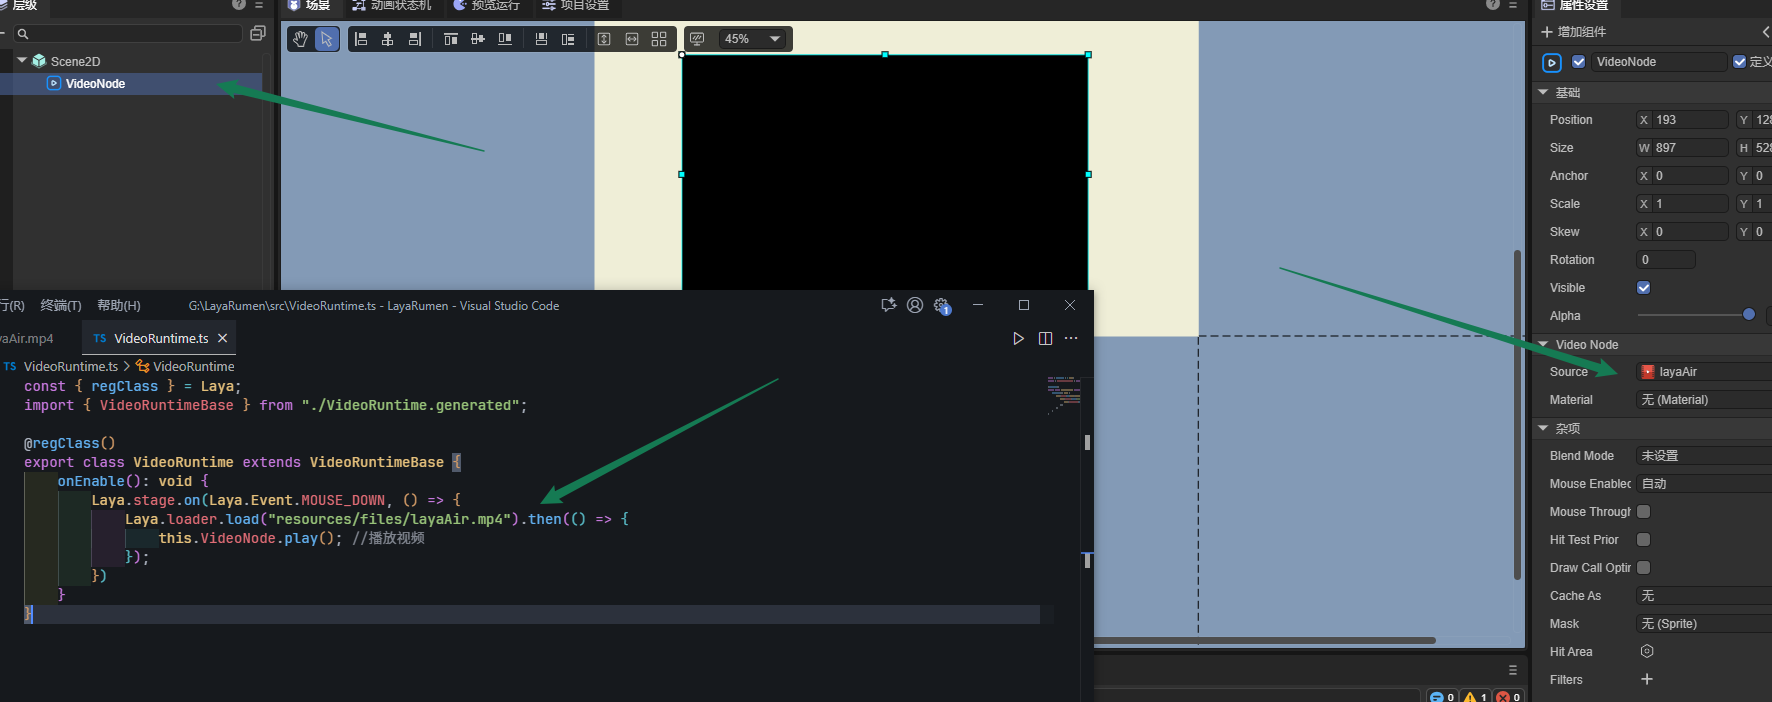Align selected nodes to top edge

451,39
